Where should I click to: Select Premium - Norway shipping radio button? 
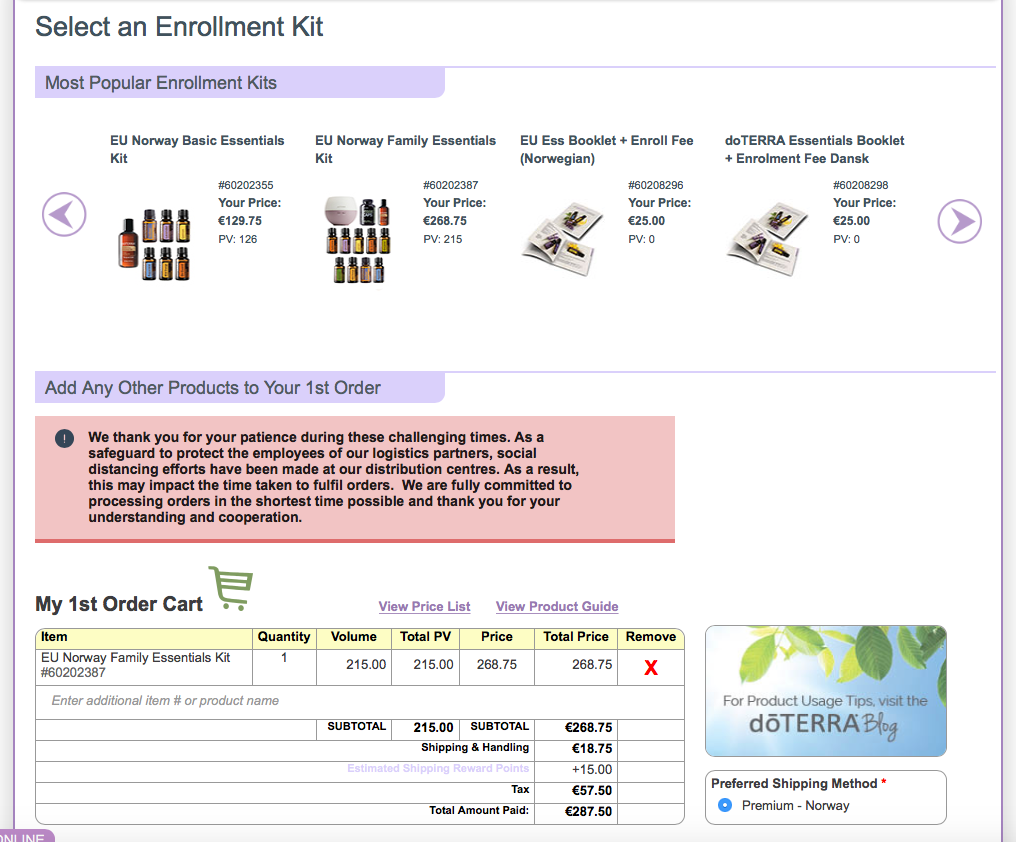pos(725,805)
